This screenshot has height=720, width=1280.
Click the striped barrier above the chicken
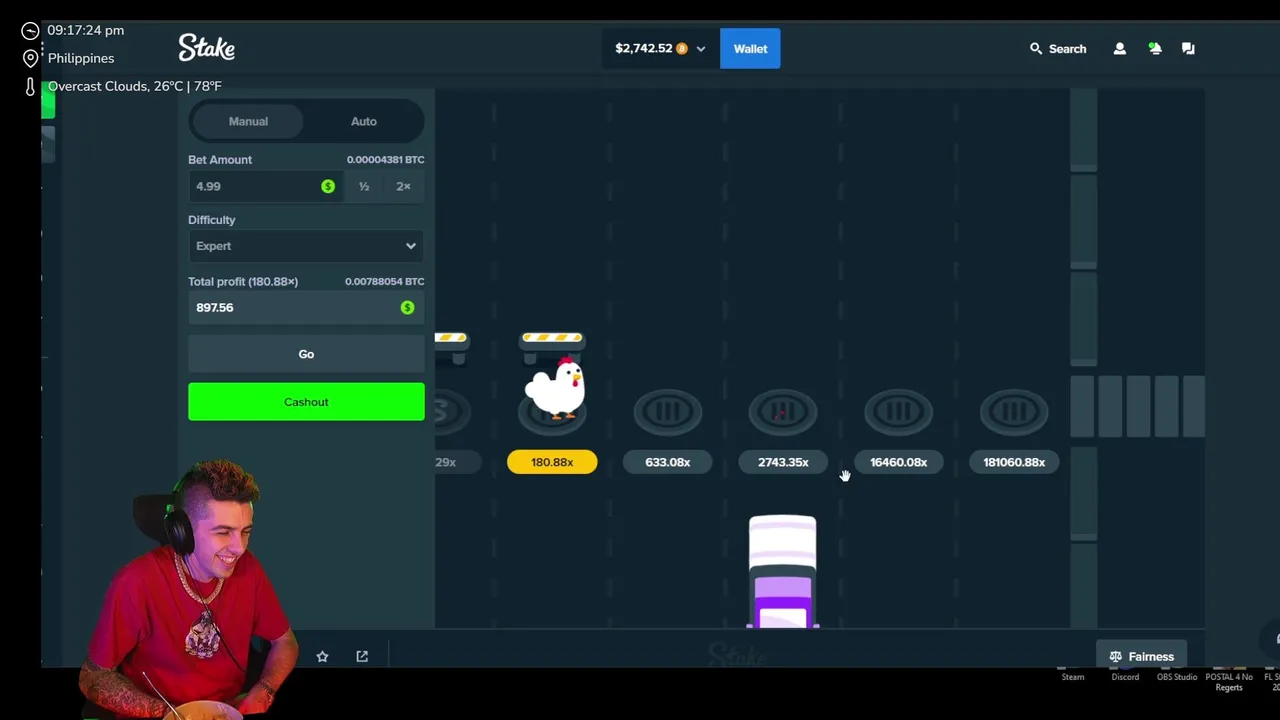point(552,338)
